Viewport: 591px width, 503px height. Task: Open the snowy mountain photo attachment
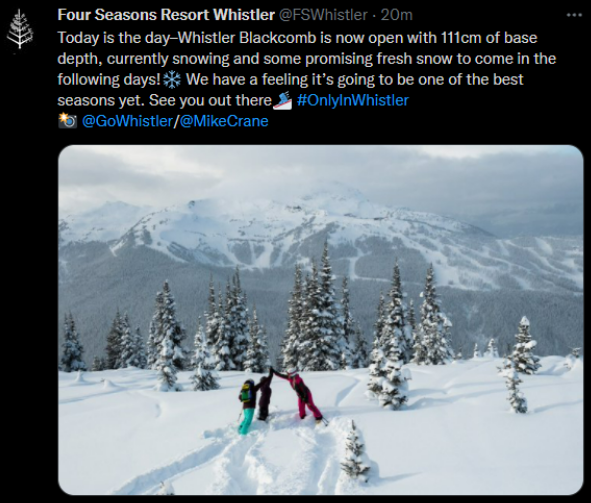pos(320,320)
